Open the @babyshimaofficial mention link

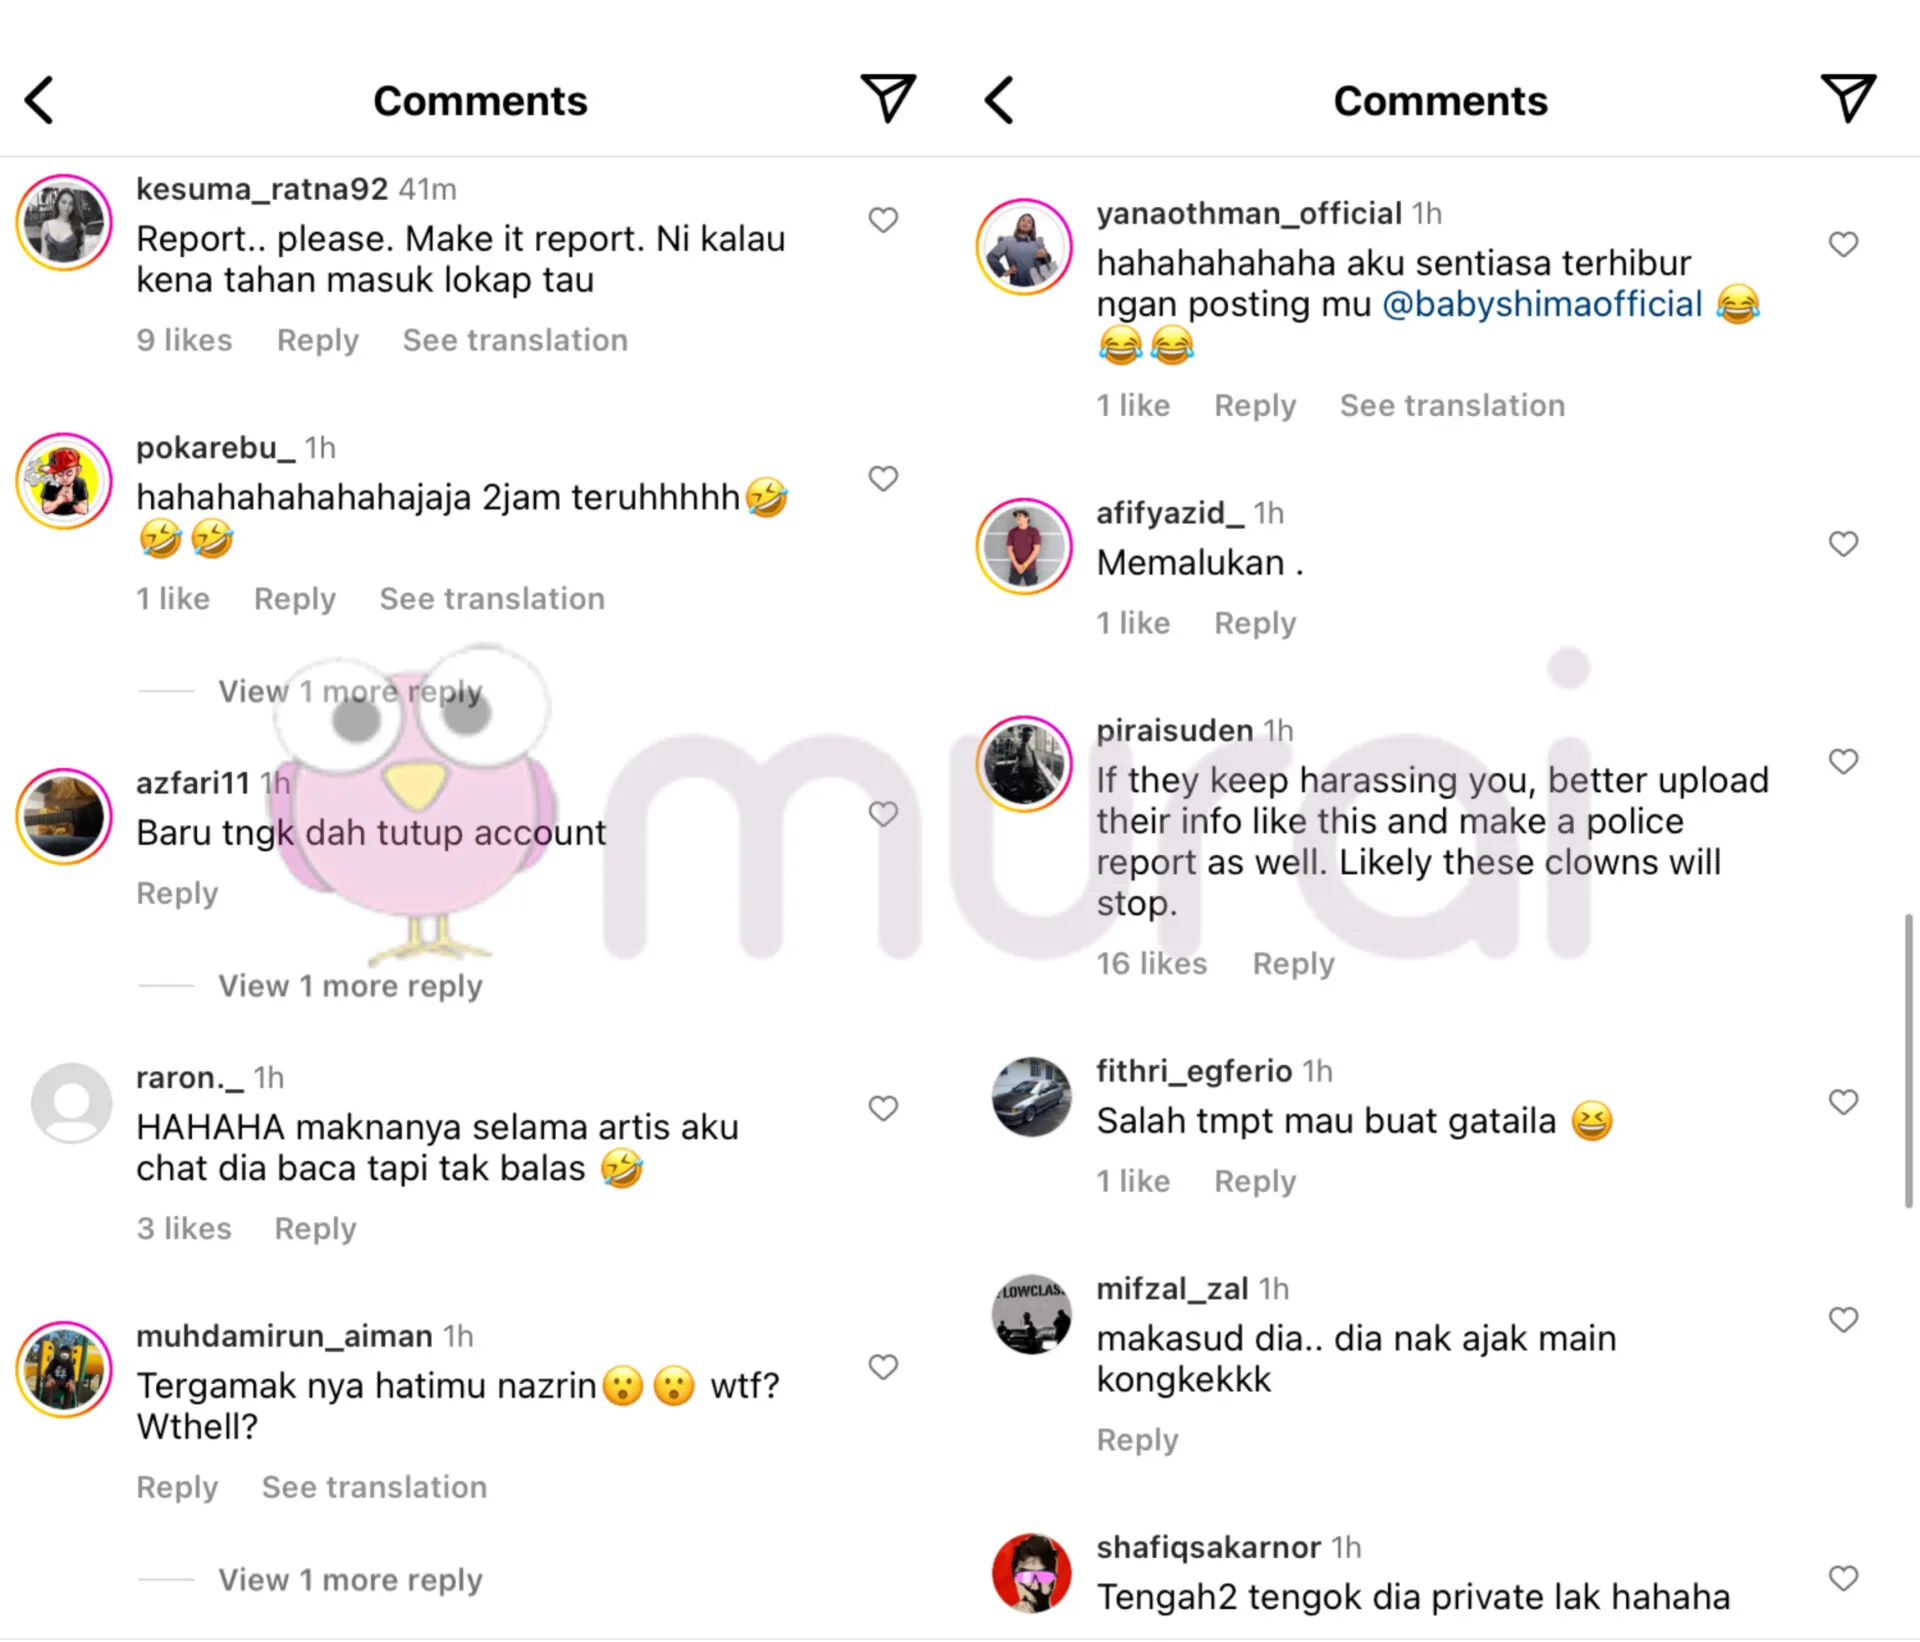(x=1542, y=304)
